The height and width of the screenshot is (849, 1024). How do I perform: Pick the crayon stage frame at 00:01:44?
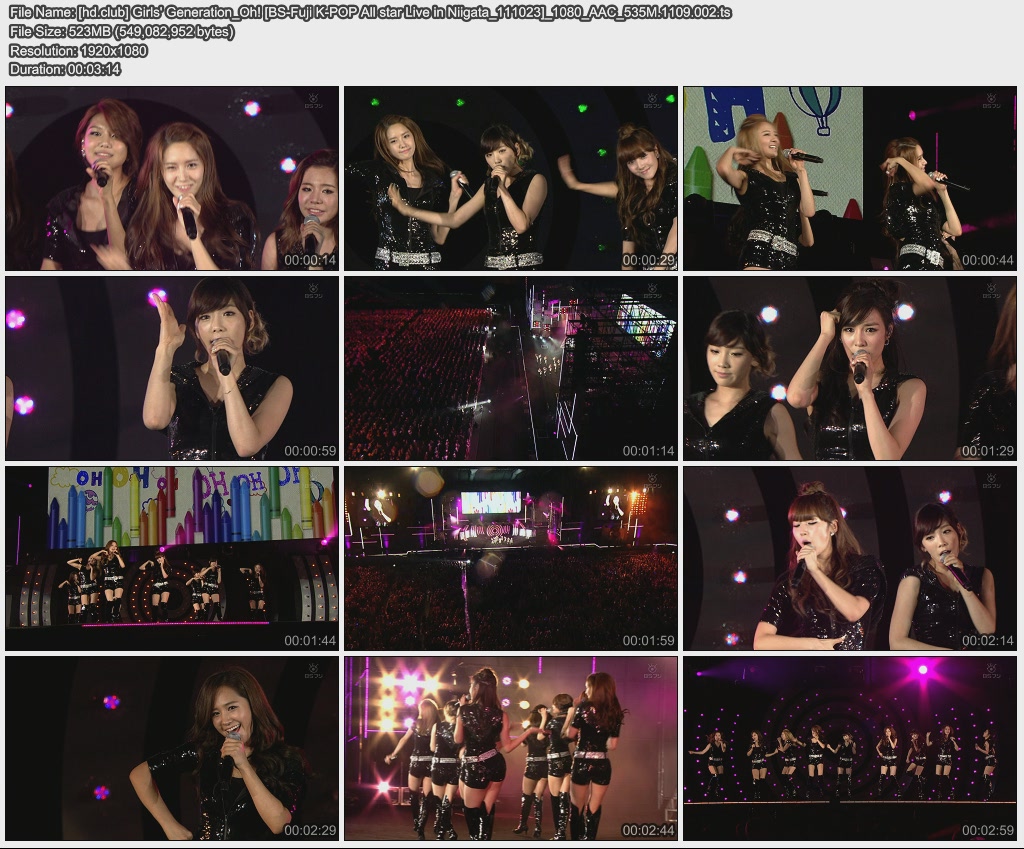(172, 558)
